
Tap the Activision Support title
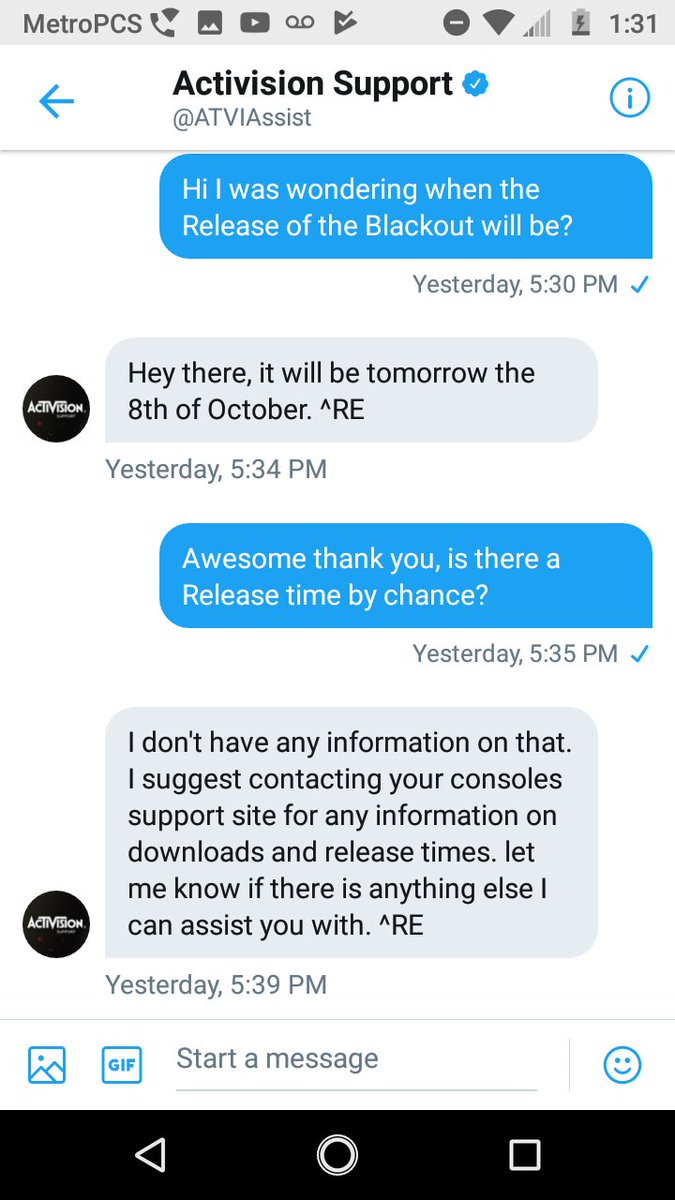pos(313,83)
